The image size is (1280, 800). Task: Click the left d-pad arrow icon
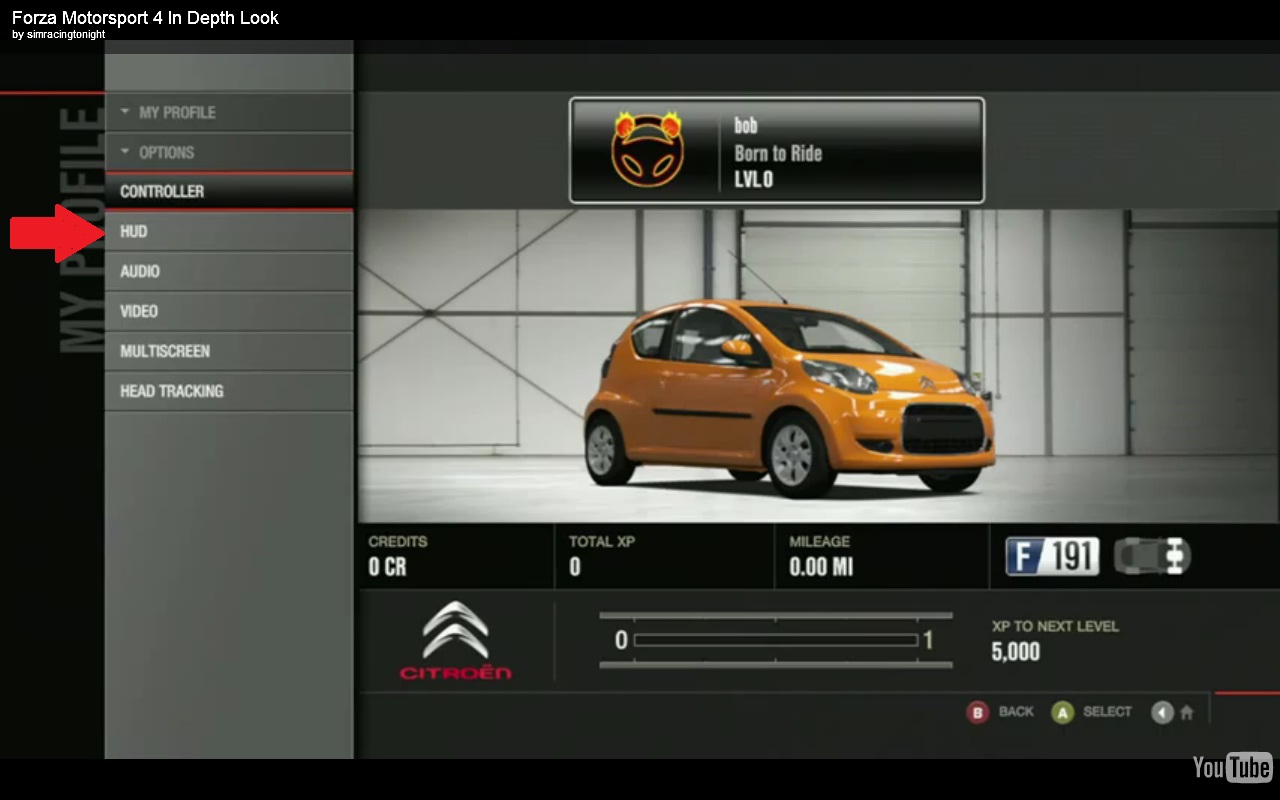pyautogui.click(x=1161, y=712)
